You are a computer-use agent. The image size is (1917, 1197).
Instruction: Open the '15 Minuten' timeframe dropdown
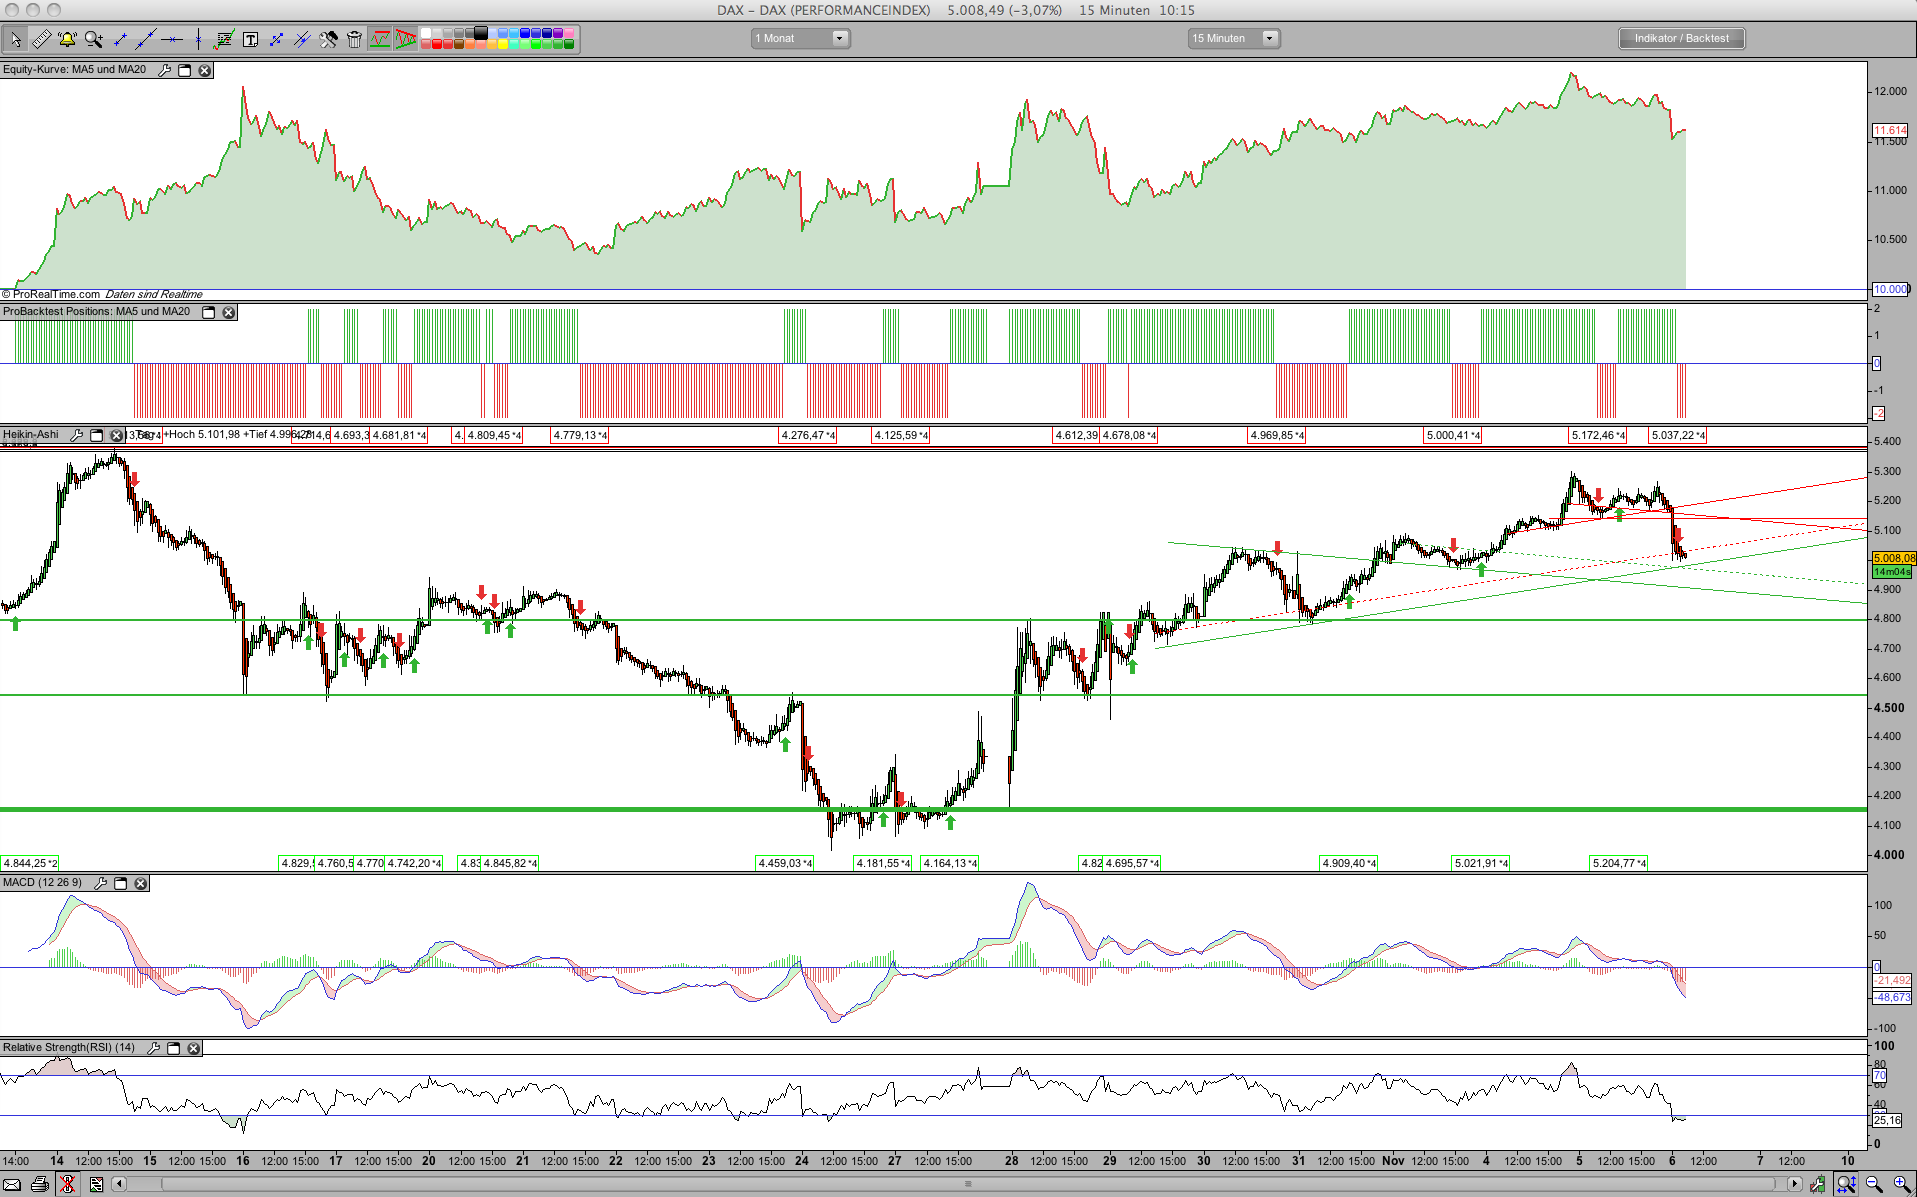point(1233,38)
